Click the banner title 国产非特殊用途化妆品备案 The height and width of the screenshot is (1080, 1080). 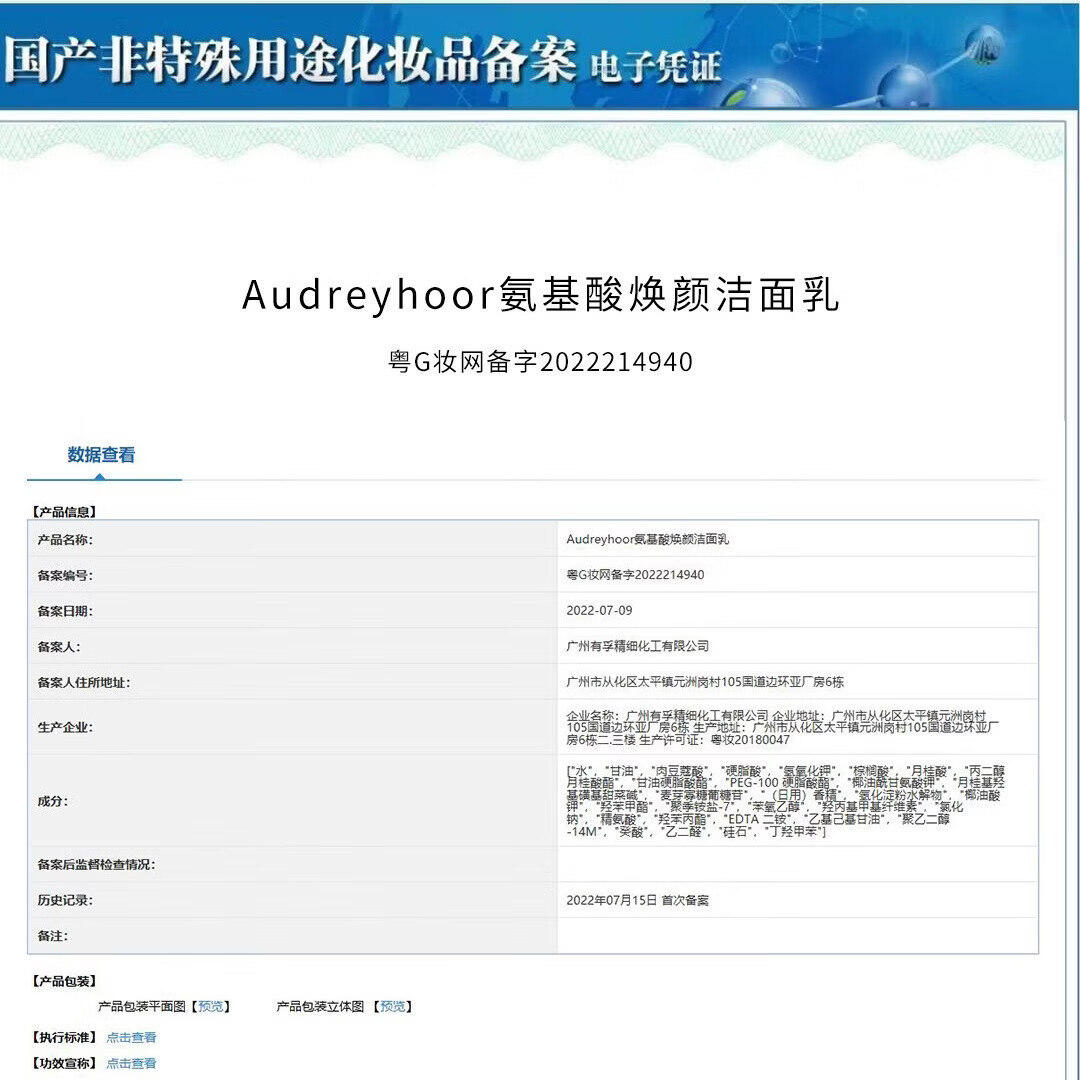[x=290, y=60]
